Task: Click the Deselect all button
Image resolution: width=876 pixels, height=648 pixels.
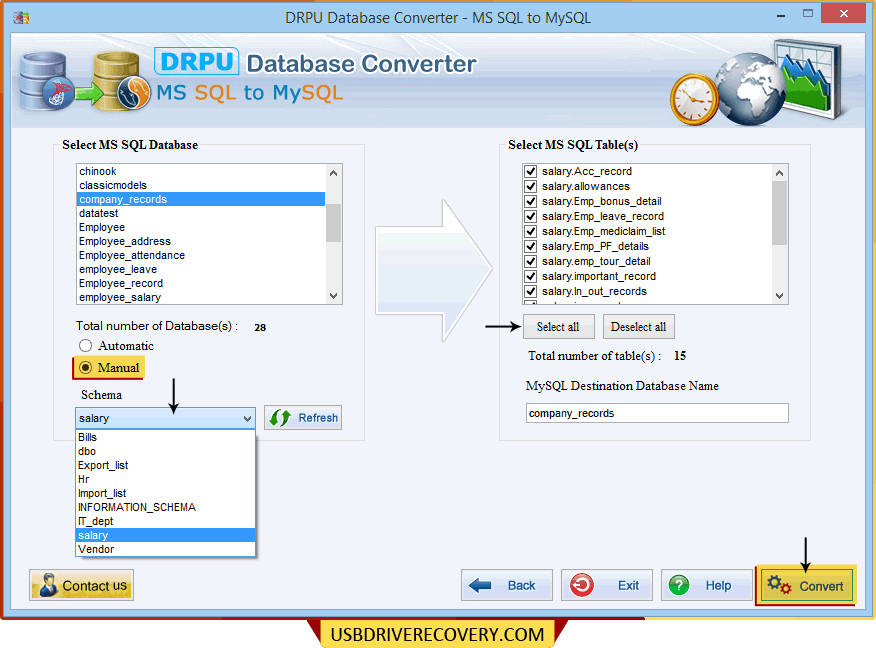Action: click(x=639, y=327)
